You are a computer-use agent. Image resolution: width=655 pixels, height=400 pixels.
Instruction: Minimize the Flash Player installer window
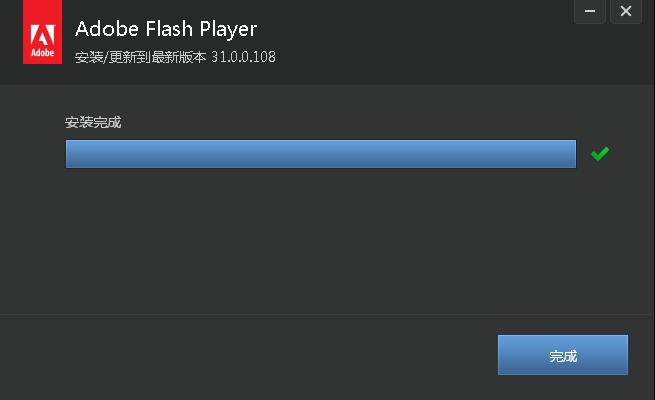pos(589,12)
